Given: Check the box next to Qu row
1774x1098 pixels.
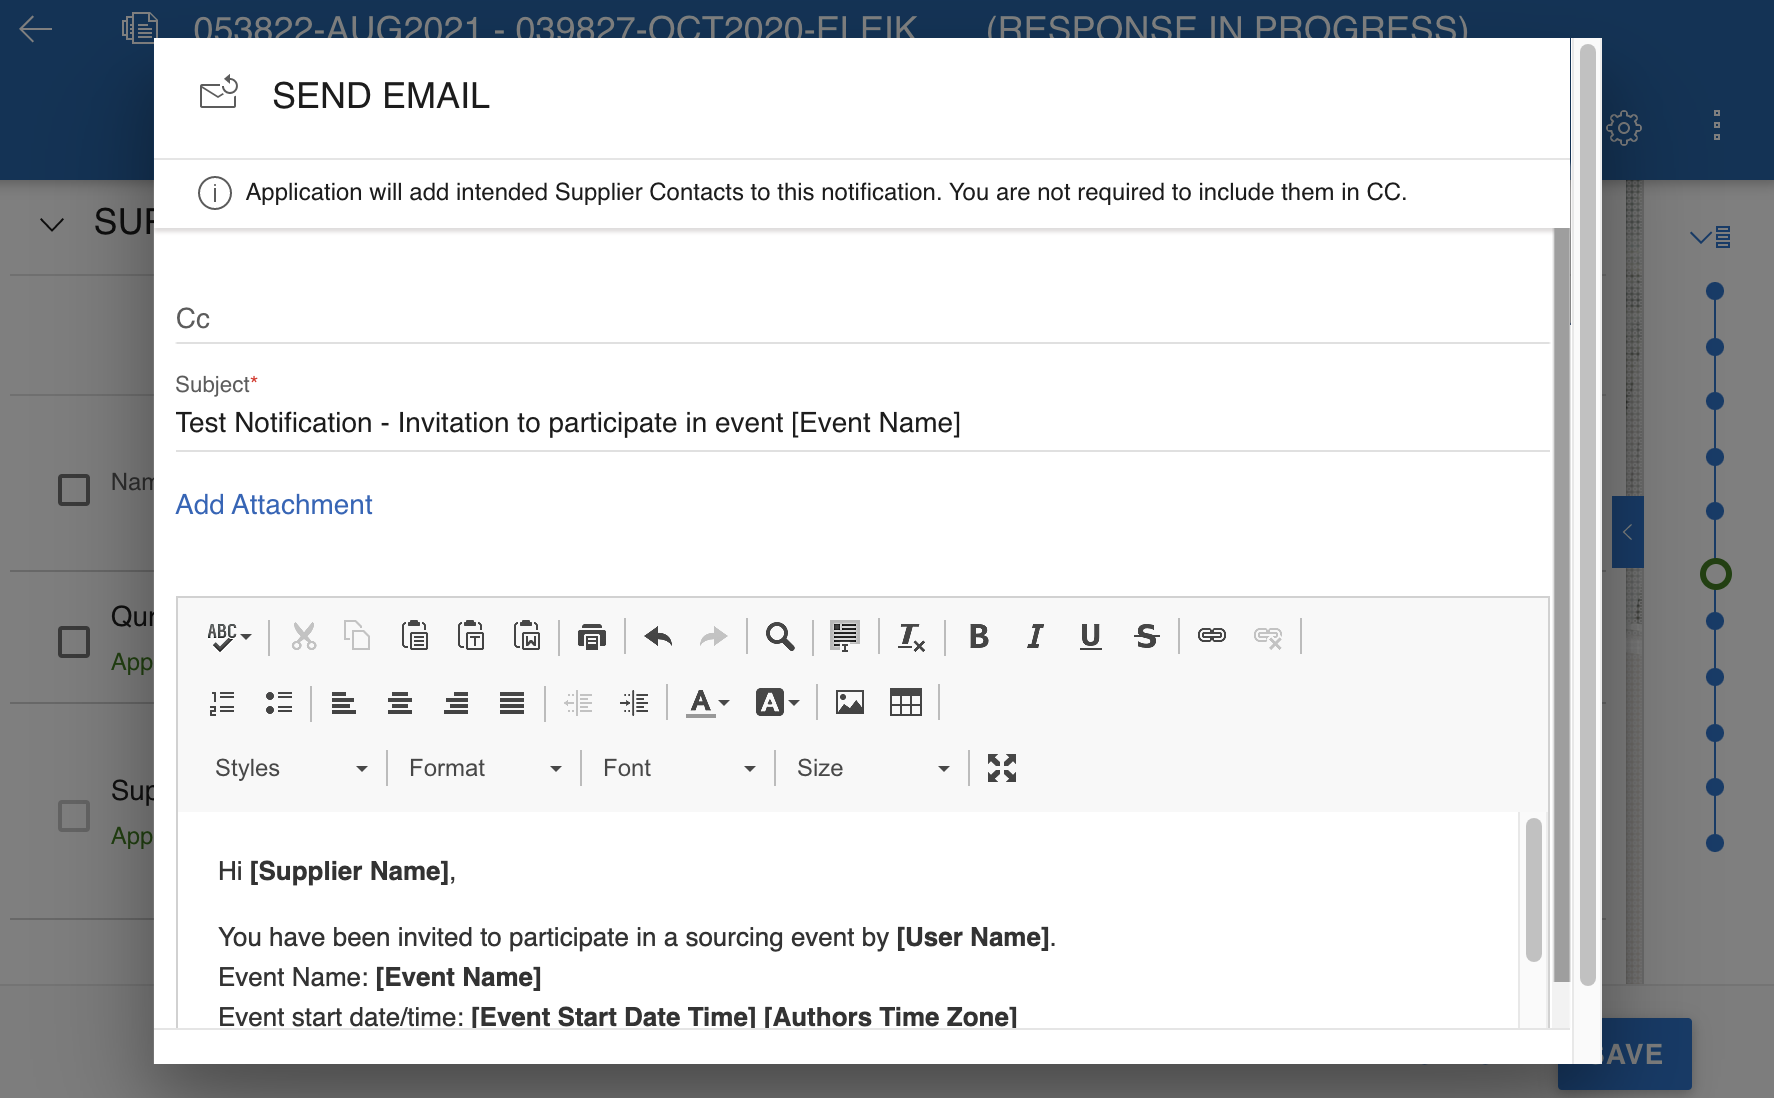Looking at the screenshot, I should (x=74, y=642).
